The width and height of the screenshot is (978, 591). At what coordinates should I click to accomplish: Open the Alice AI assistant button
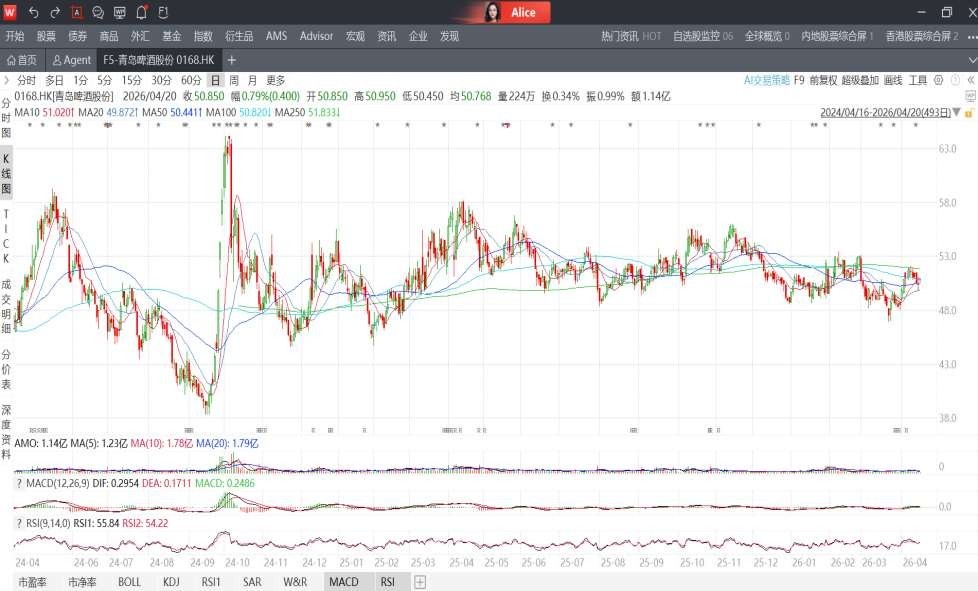(511, 12)
